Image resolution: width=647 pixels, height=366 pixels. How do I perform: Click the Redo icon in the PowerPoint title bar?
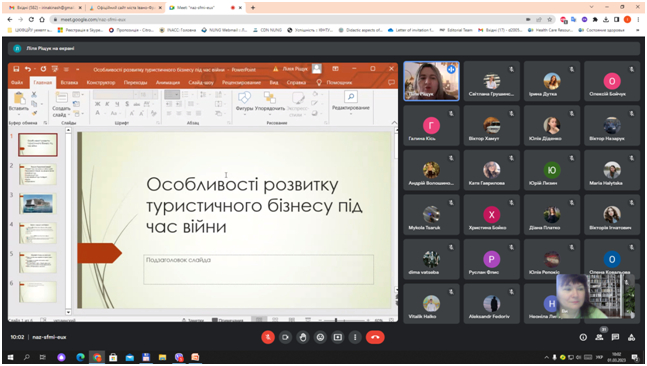43,69
